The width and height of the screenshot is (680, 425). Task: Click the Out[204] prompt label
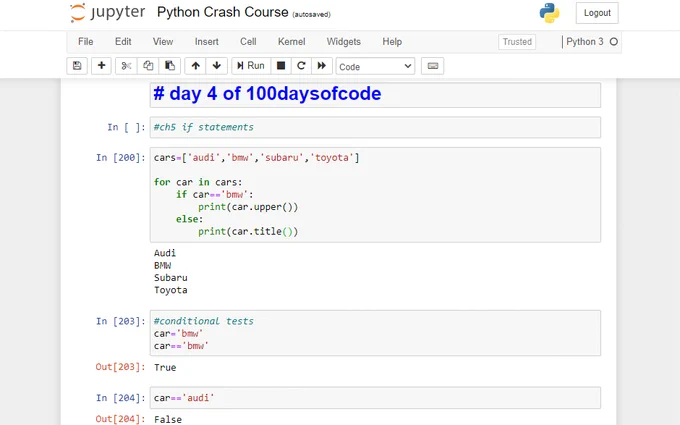(x=121, y=419)
